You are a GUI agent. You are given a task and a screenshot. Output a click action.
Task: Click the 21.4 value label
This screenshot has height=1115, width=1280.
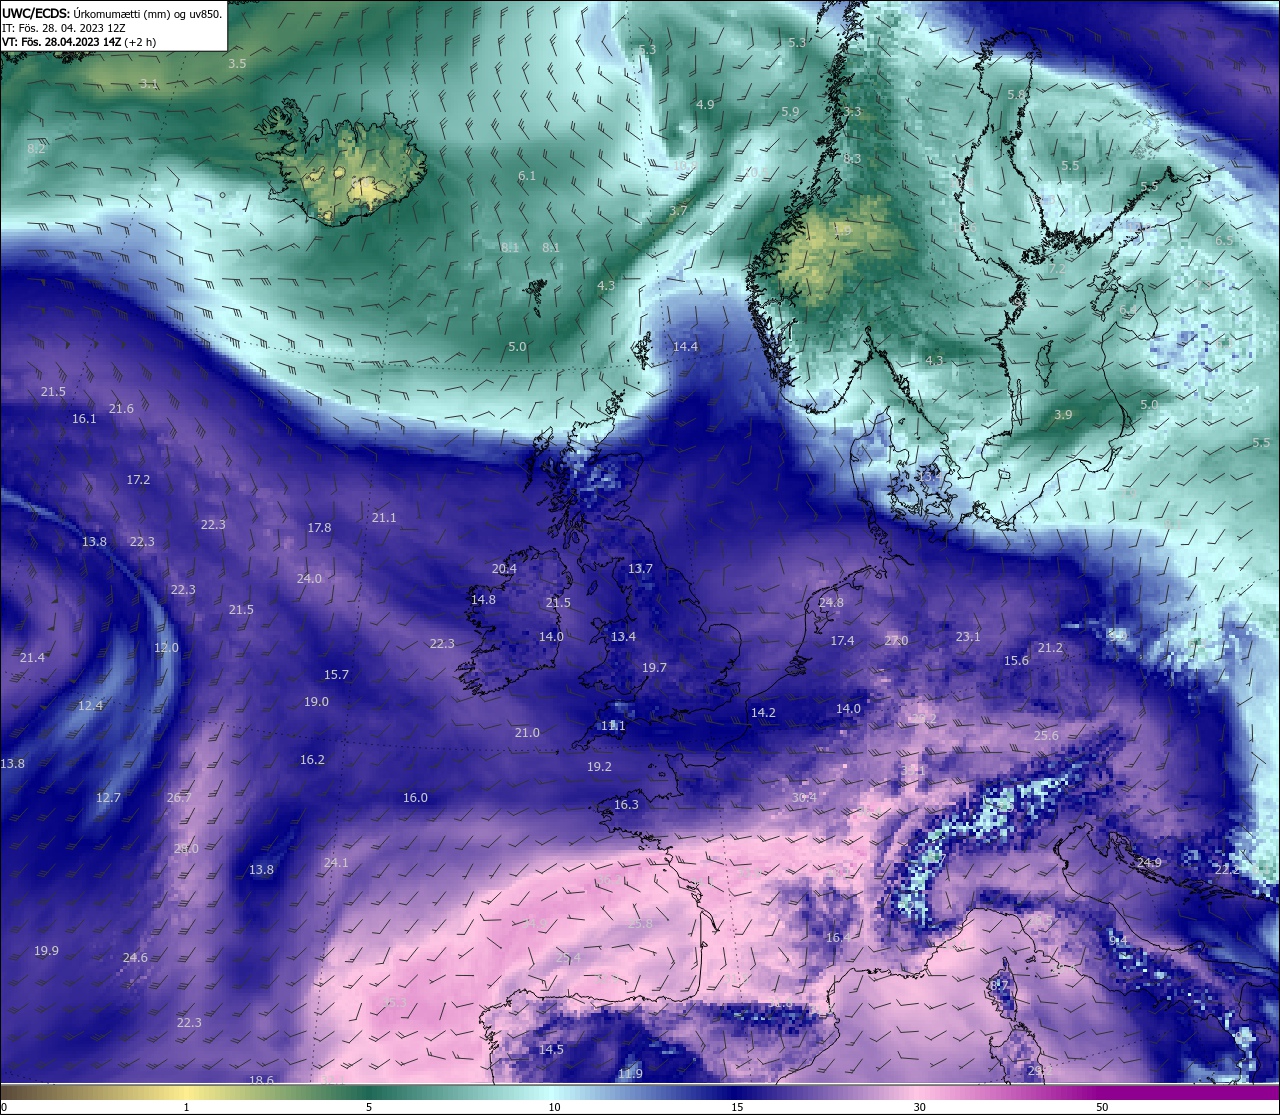32,658
